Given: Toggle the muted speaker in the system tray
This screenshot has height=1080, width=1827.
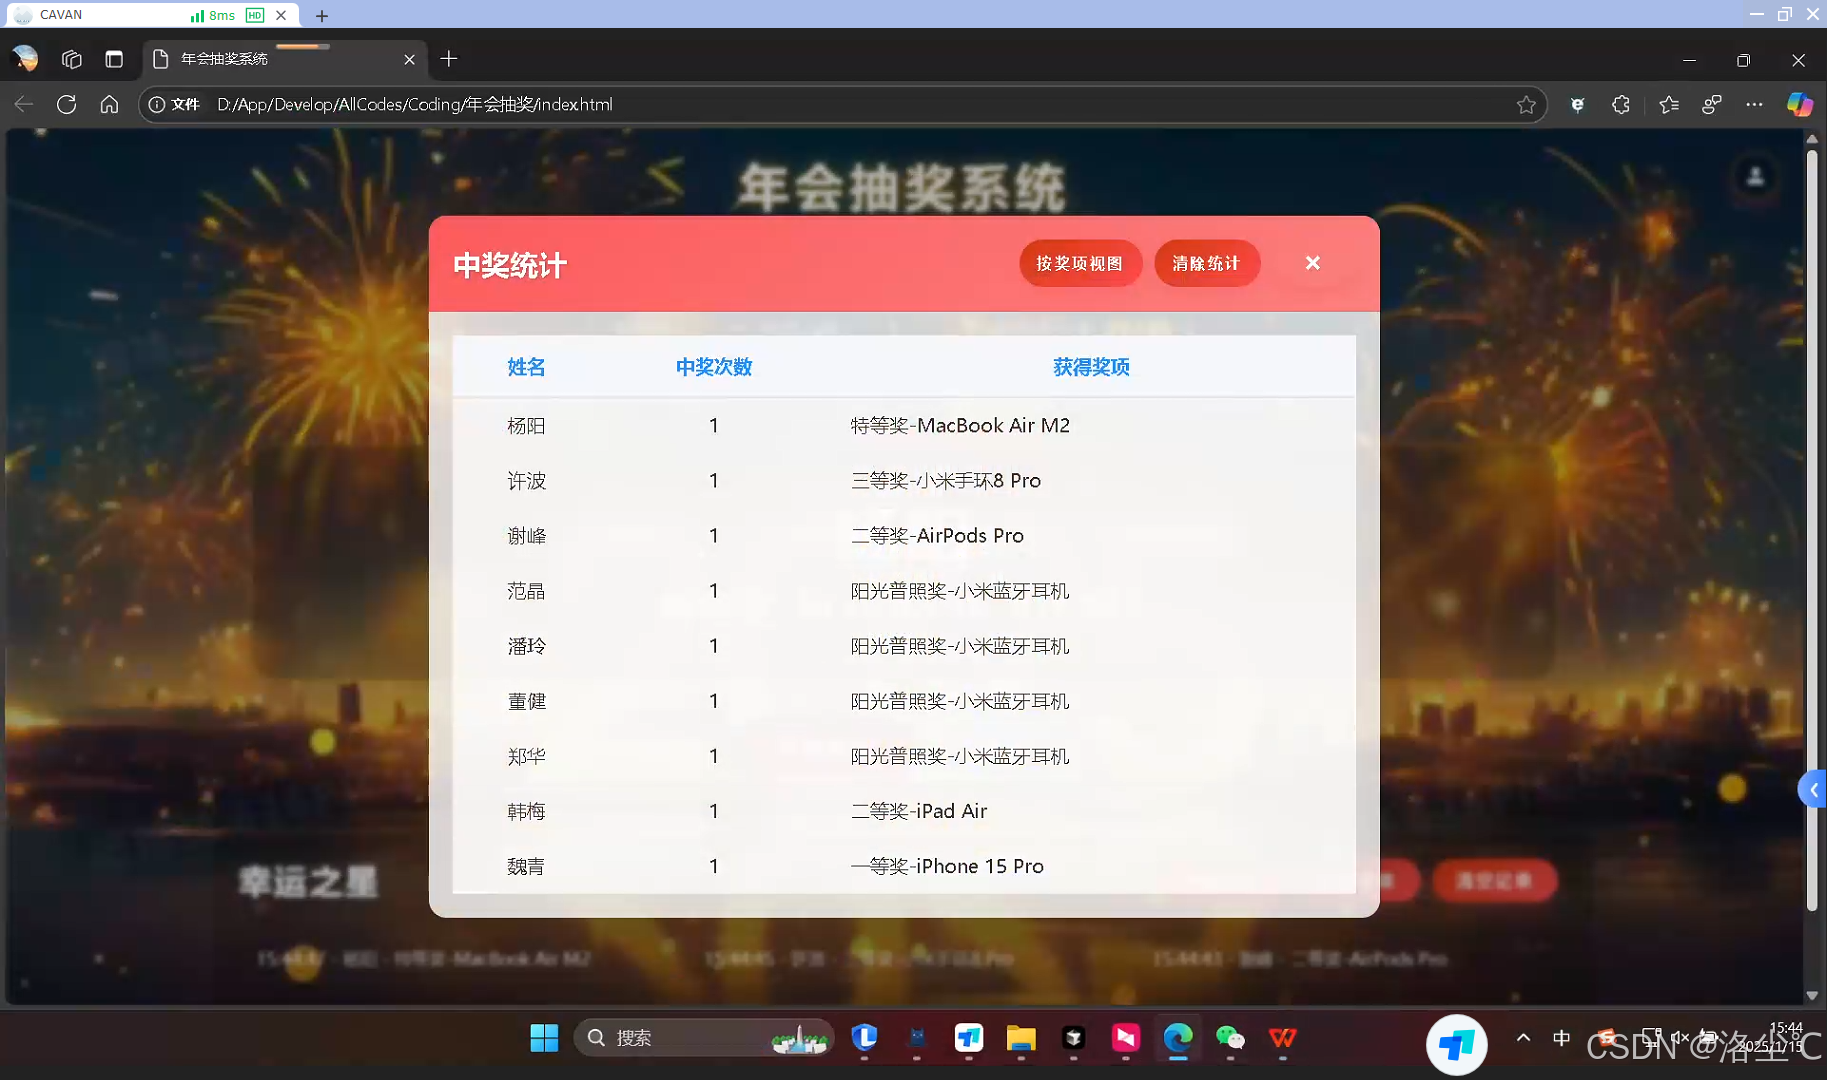Looking at the screenshot, I should coord(1680,1038).
